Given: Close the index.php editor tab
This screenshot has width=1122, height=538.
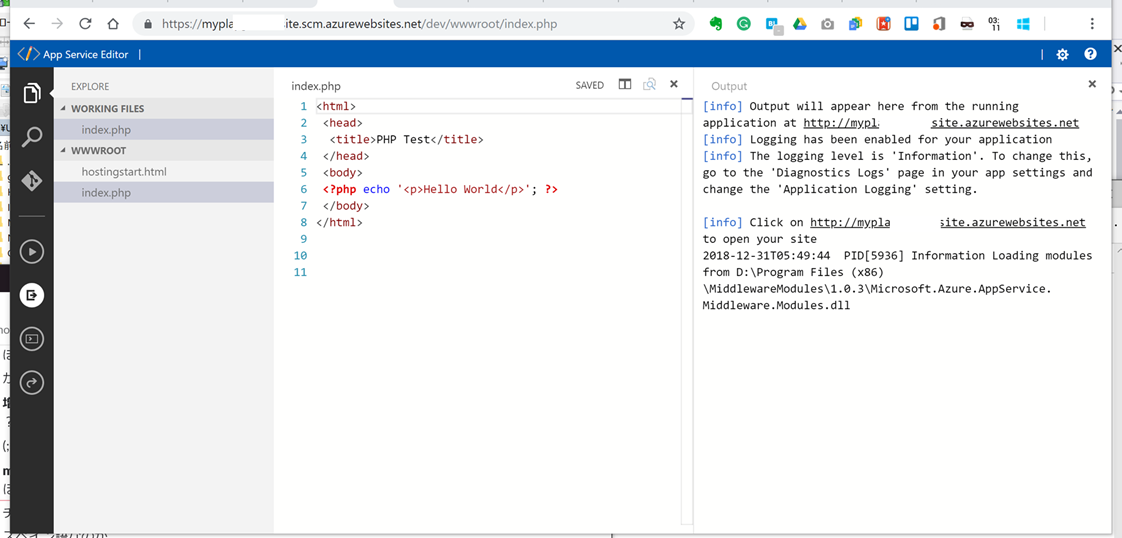Looking at the screenshot, I should point(673,84).
